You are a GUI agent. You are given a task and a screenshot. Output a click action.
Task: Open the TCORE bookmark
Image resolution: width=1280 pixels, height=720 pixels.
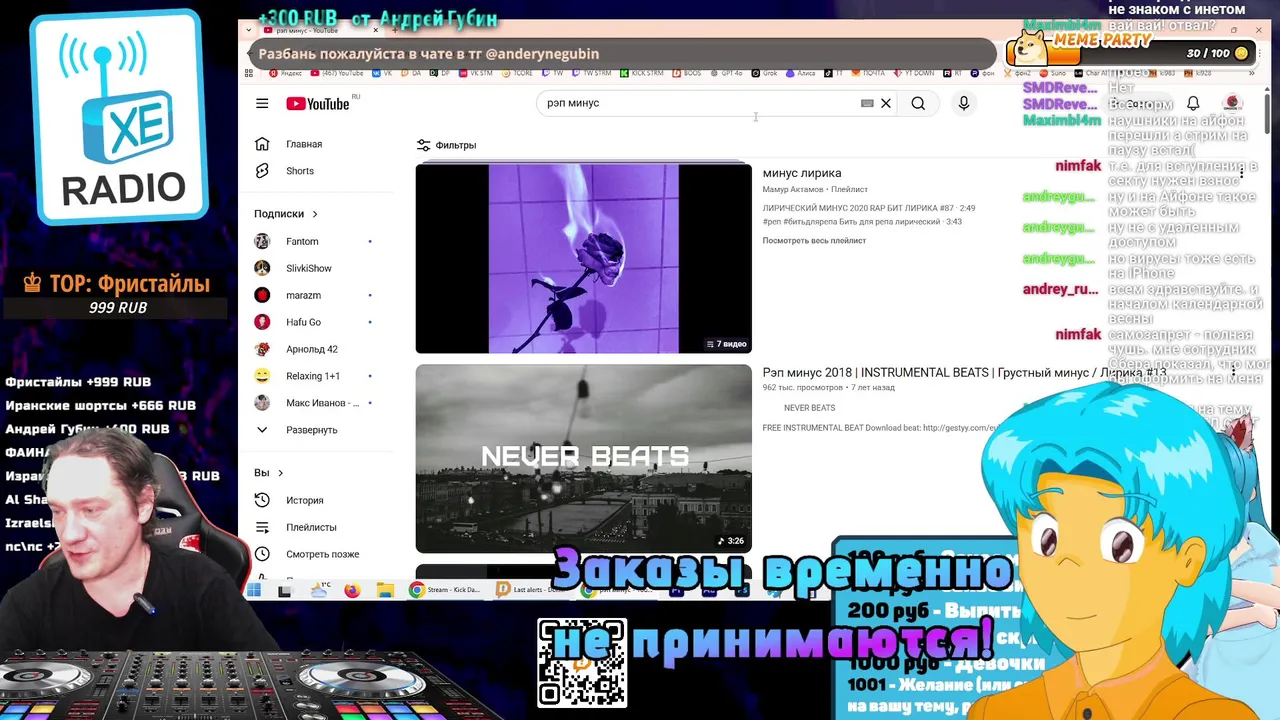coord(518,73)
